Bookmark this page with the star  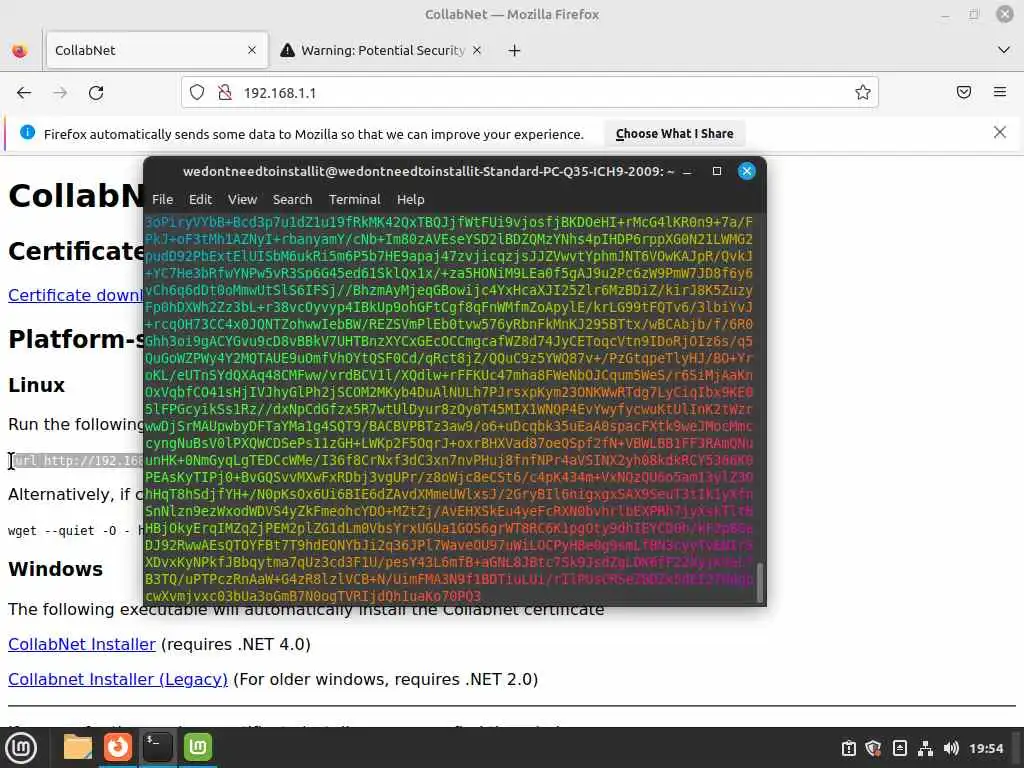coord(863,93)
